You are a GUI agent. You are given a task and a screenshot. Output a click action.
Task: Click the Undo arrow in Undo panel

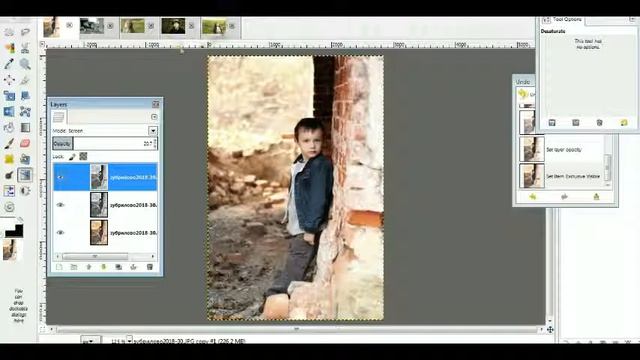coord(533,197)
